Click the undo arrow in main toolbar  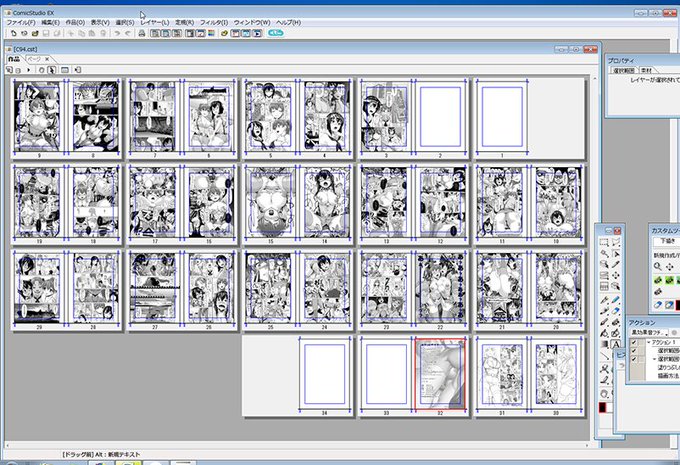pyautogui.click(x=117, y=33)
